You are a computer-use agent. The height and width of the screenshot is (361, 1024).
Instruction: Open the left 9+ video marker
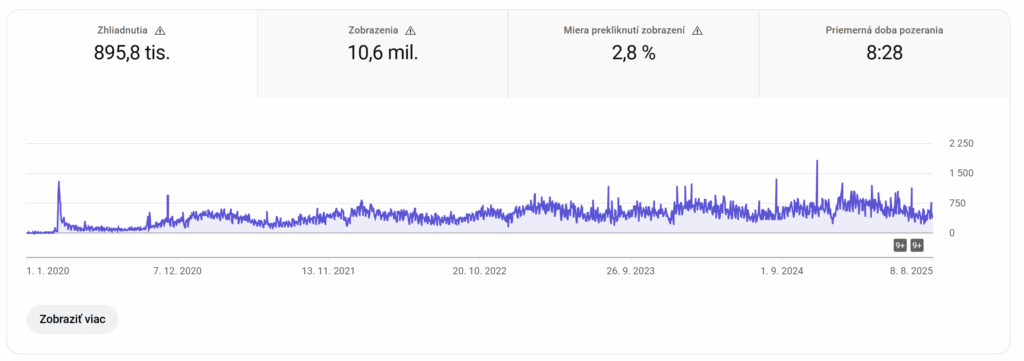(x=900, y=245)
